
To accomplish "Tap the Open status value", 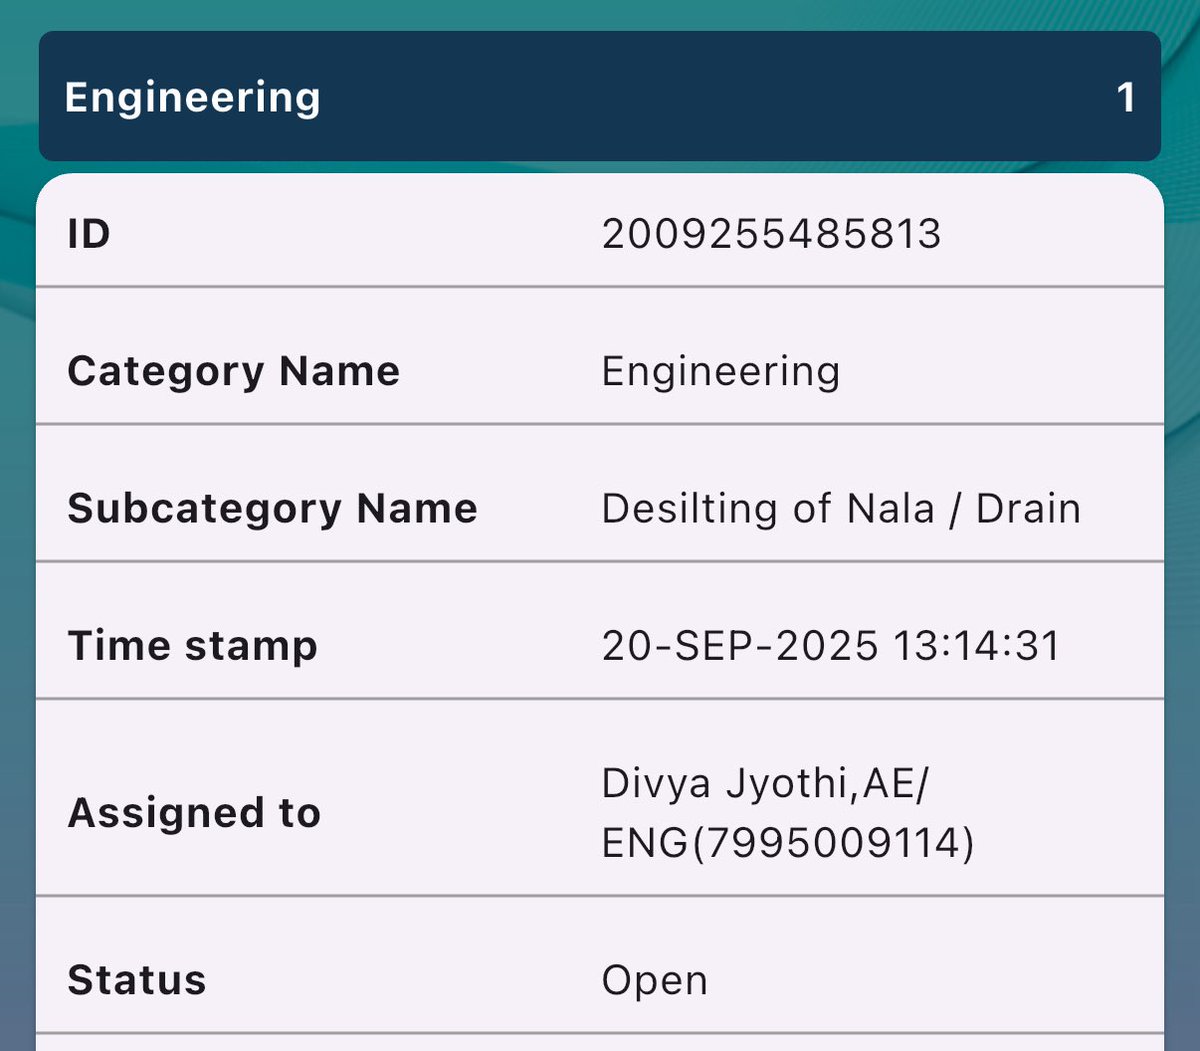I will [655, 981].
